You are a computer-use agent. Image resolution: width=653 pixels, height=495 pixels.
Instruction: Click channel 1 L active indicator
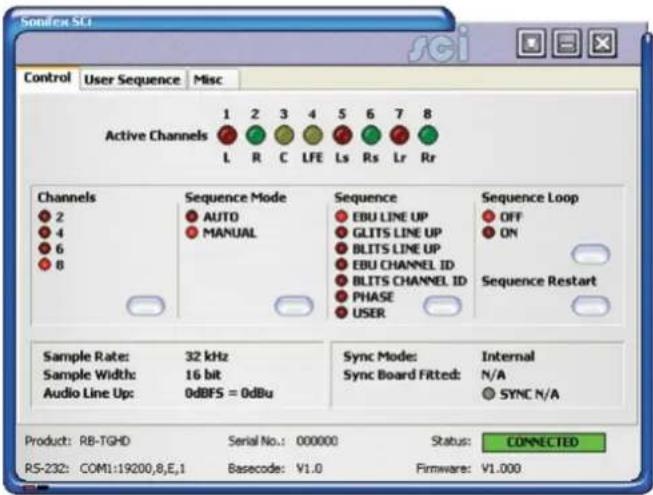coord(227,135)
